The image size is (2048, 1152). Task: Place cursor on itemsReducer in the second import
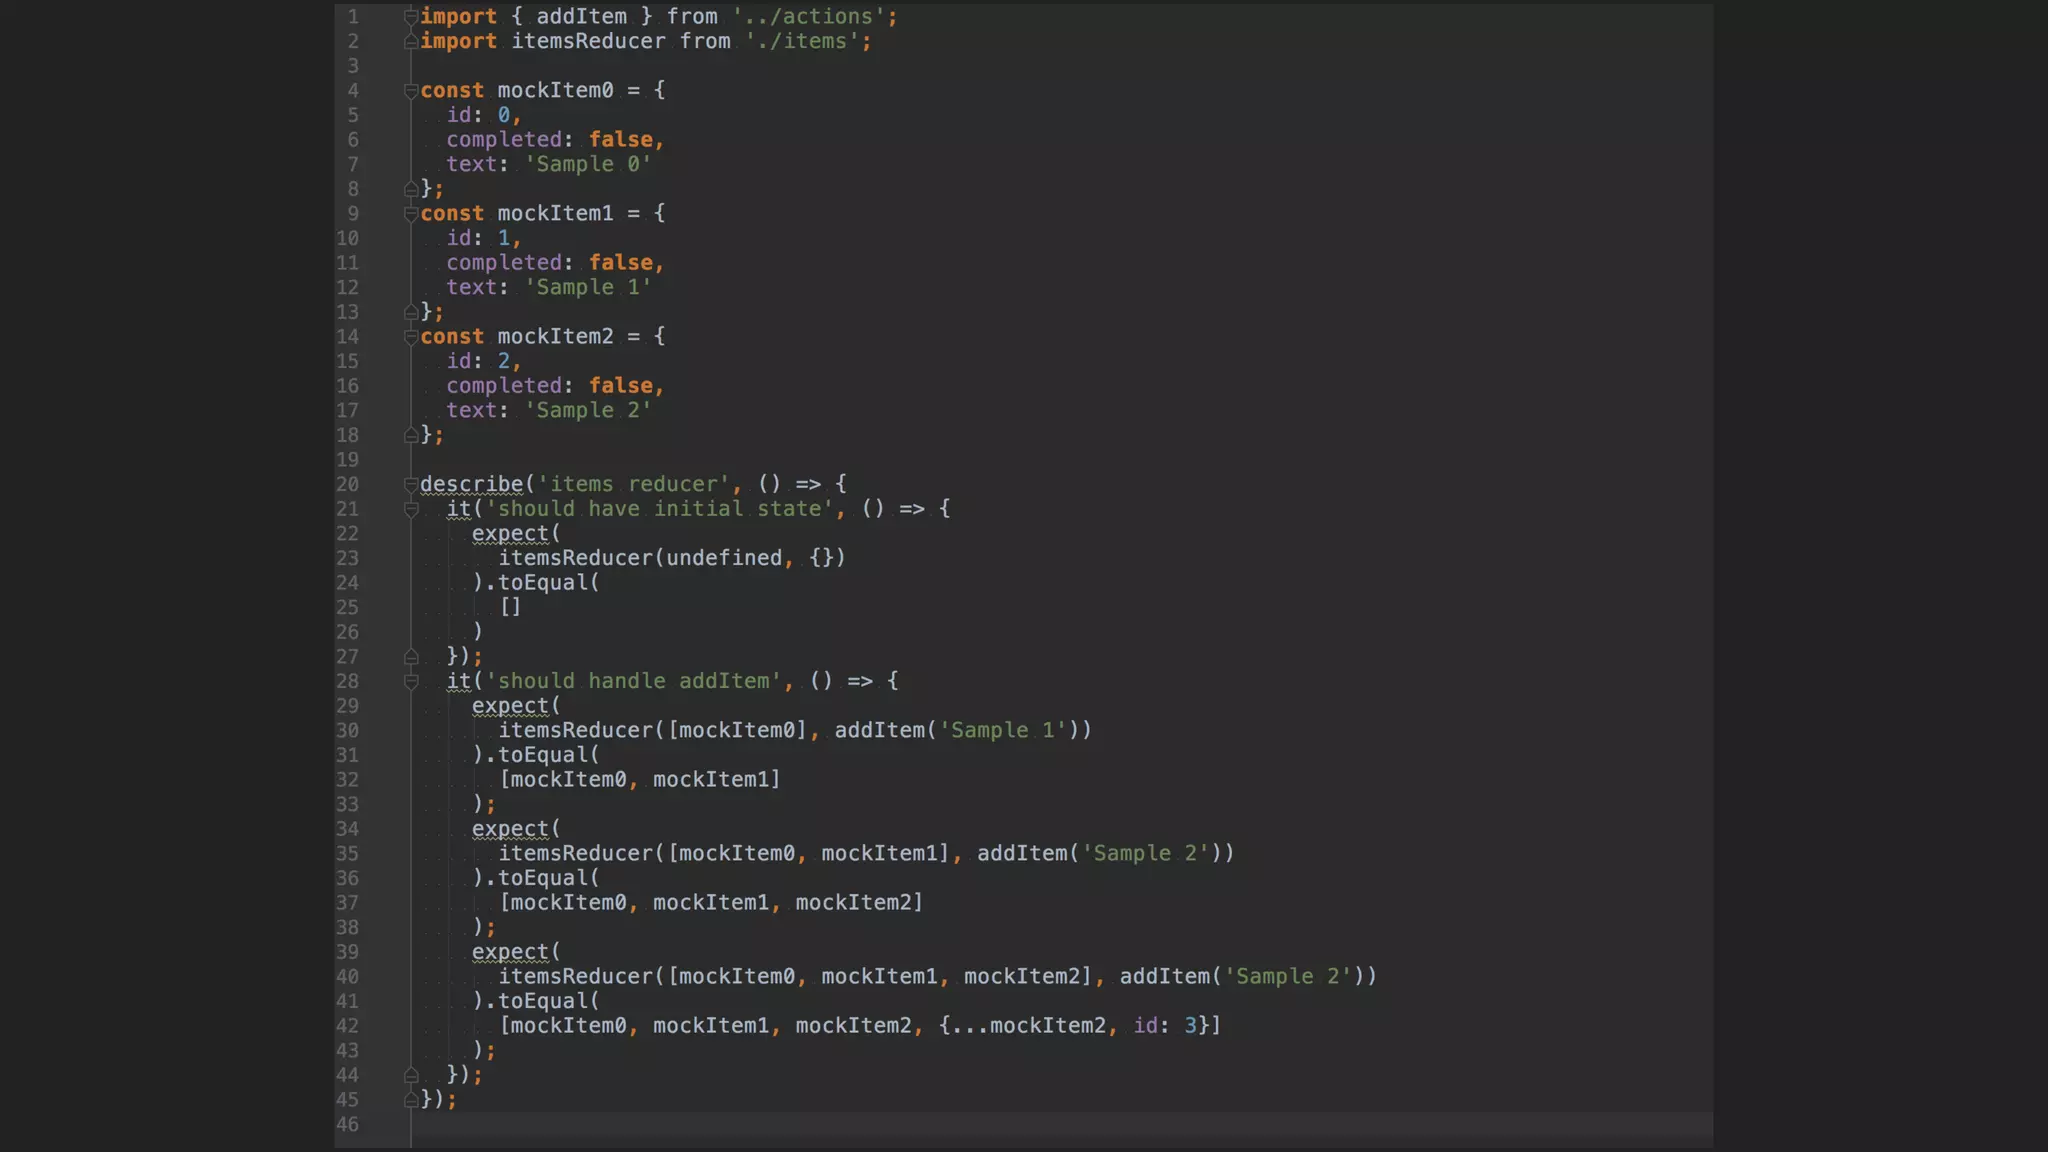coord(588,42)
